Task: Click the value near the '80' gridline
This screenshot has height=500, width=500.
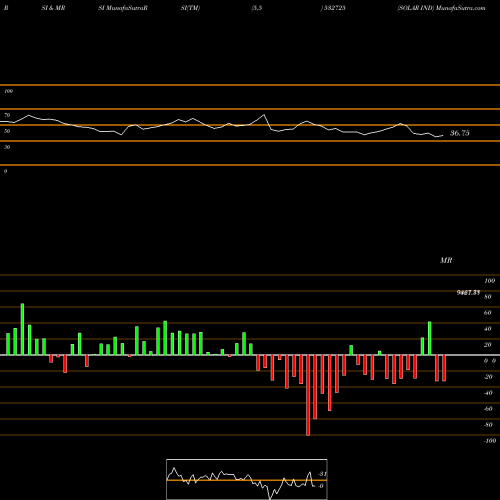Action: pyautogui.click(x=468, y=293)
